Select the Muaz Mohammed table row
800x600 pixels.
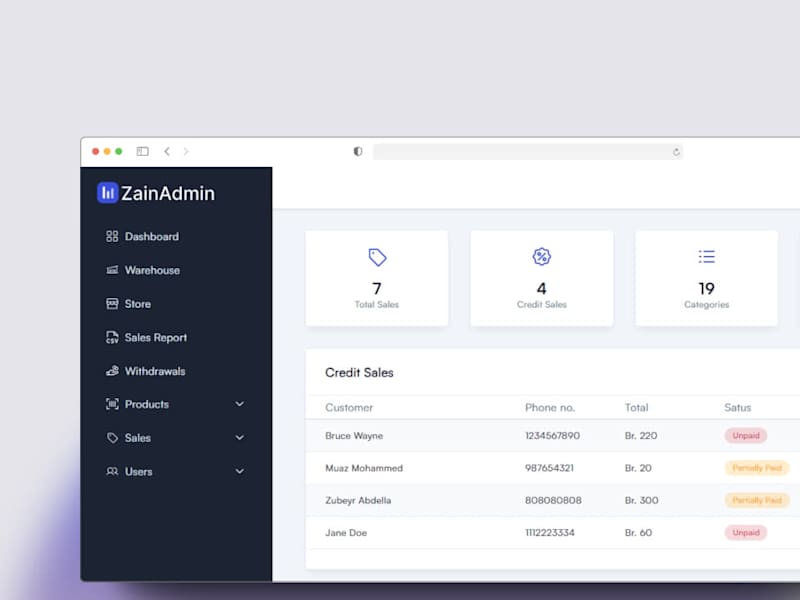[x=553, y=468]
